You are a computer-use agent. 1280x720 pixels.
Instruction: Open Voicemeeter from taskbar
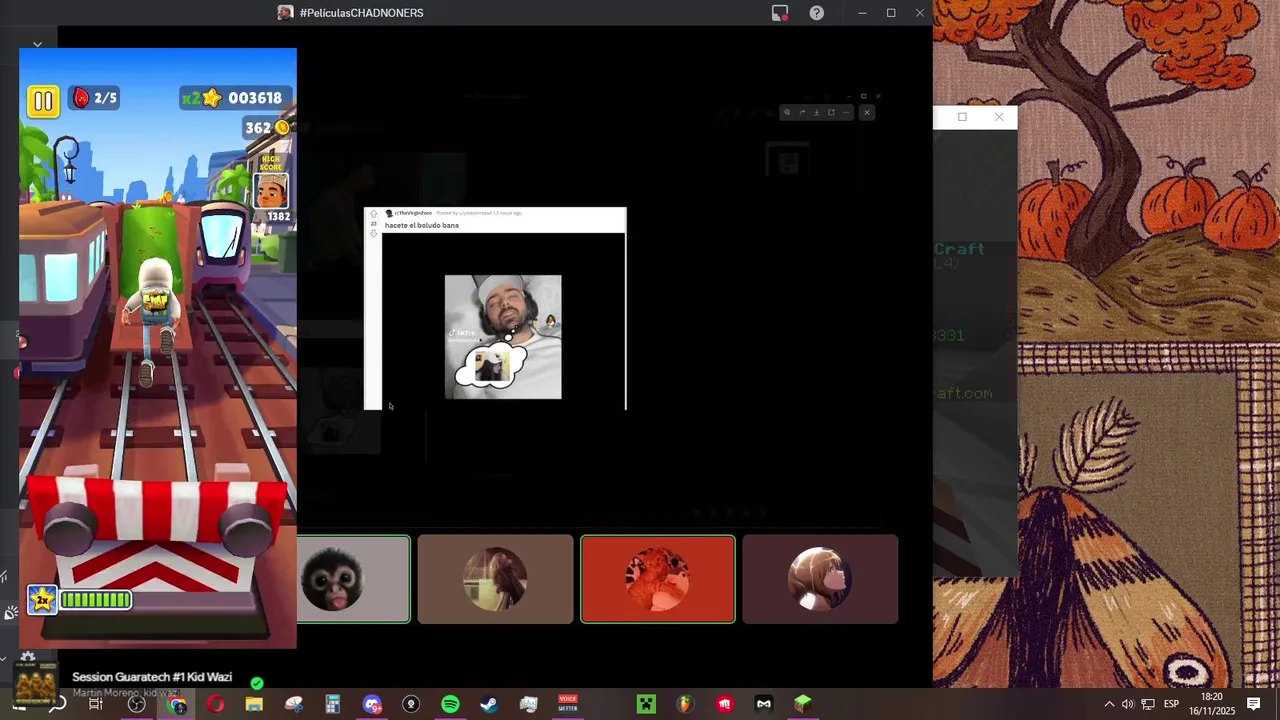pyautogui.click(x=567, y=705)
